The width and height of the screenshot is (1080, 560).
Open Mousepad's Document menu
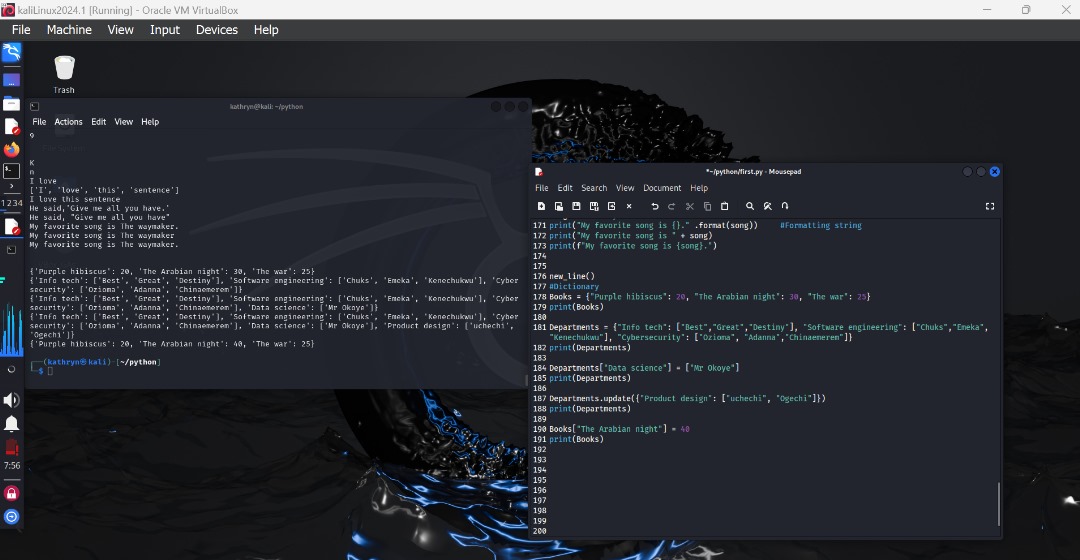point(662,188)
